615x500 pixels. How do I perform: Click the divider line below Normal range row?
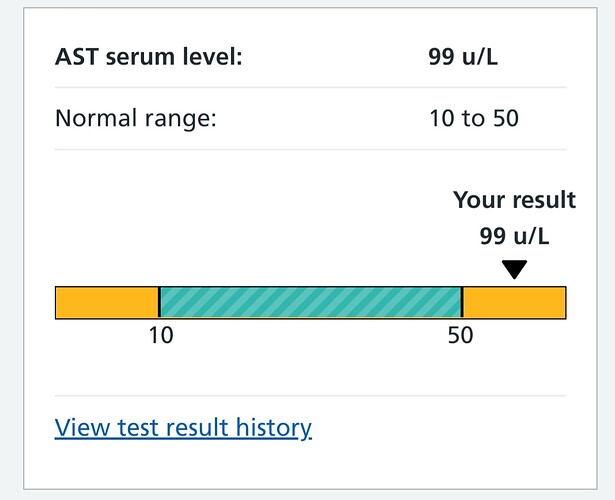coord(310,150)
